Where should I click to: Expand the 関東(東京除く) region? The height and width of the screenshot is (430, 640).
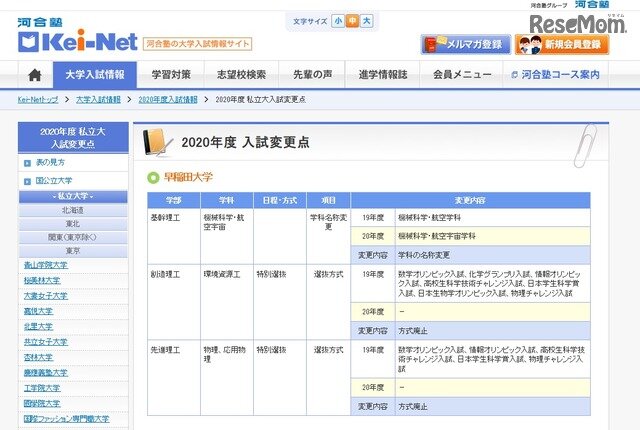(73, 237)
